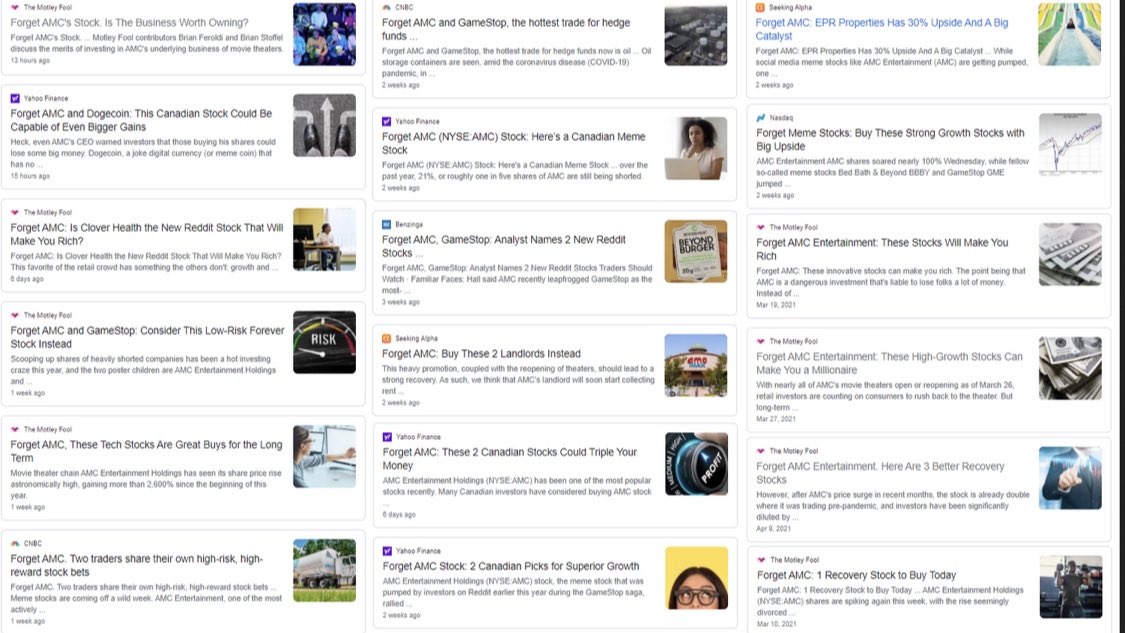Screen dimensions: 1125x633
Task: Open 'These 2 Canadian Stocks Could Triple' headline
Action: [509, 459]
